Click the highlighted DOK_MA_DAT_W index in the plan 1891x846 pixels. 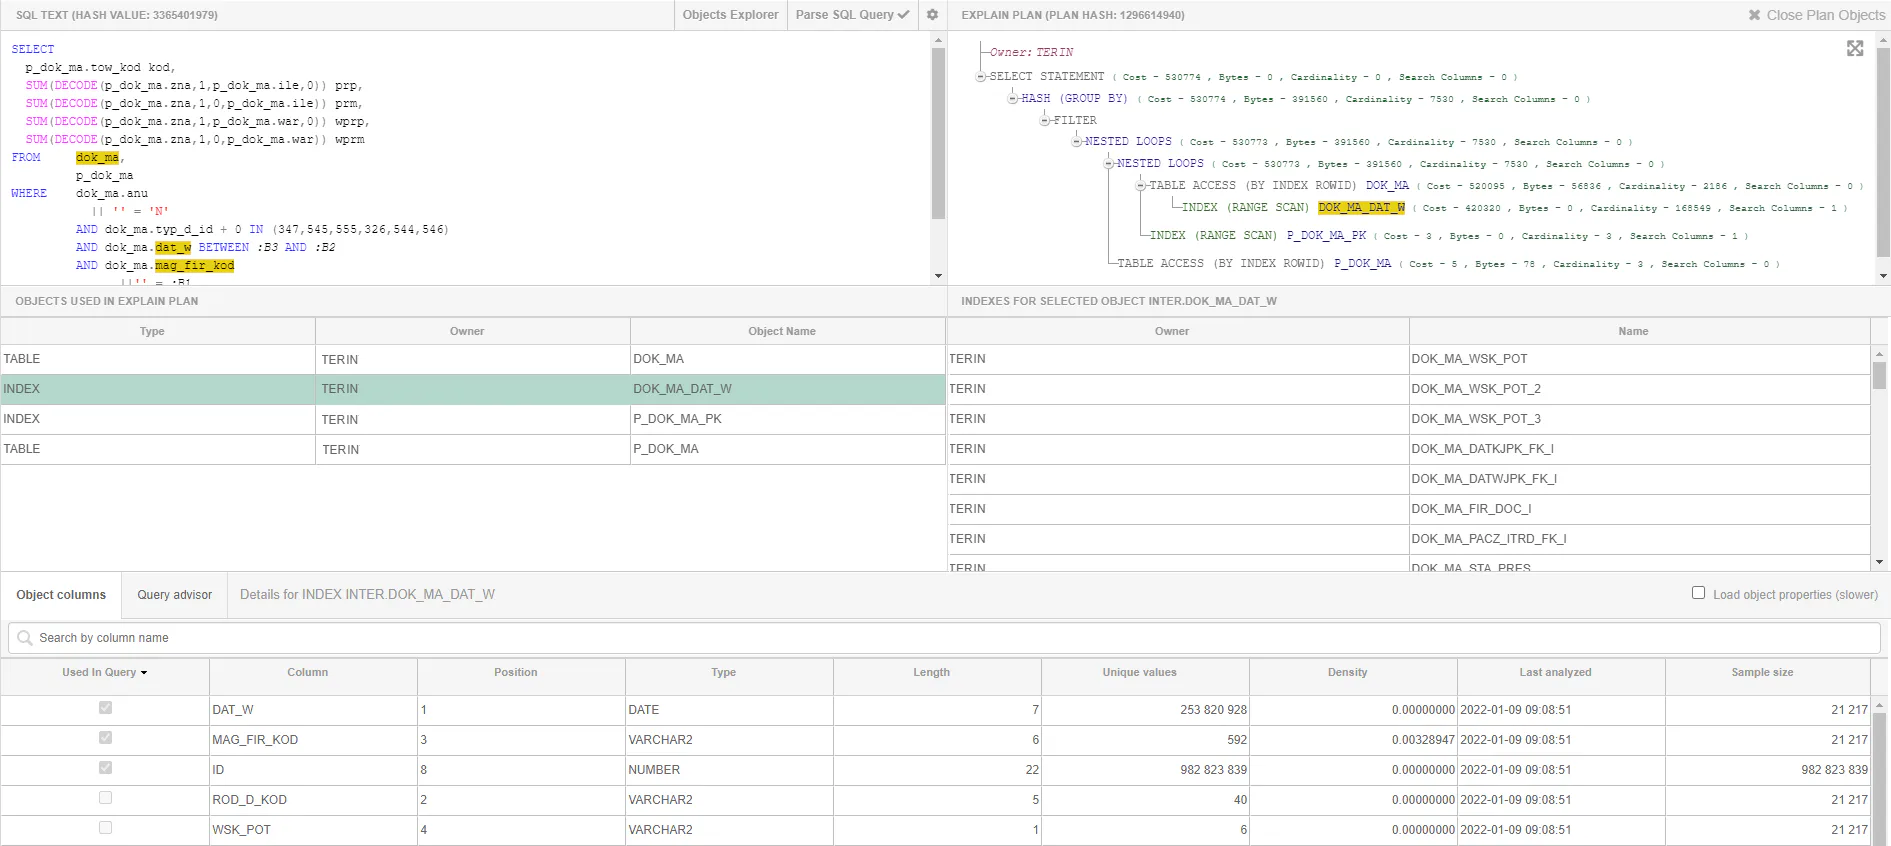point(1361,208)
